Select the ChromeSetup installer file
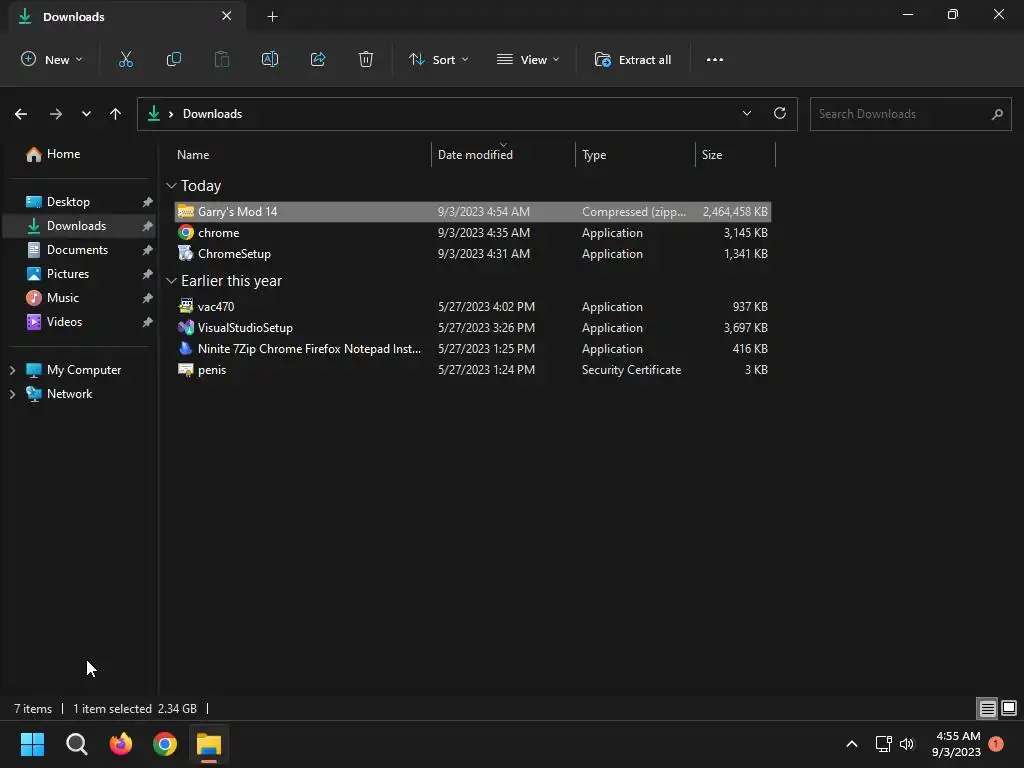 (x=473, y=253)
